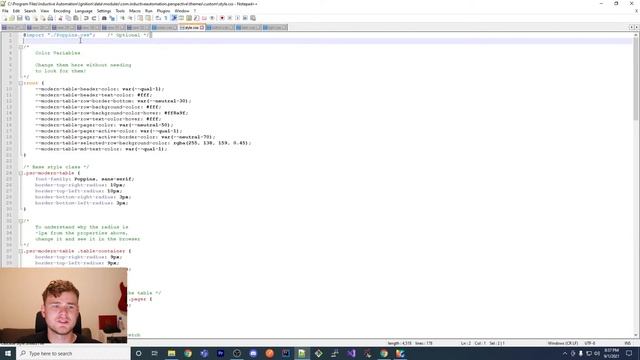Click the Zoom In toolbar icon
The image size is (640, 360).
[122, 18]
